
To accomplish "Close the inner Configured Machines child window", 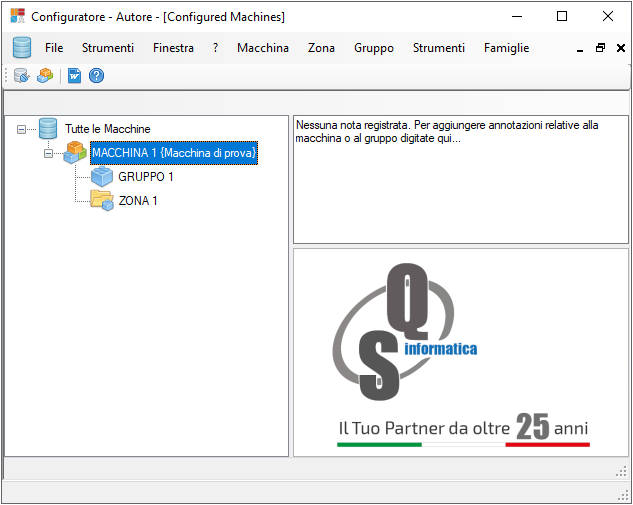I will click(621, 48).
